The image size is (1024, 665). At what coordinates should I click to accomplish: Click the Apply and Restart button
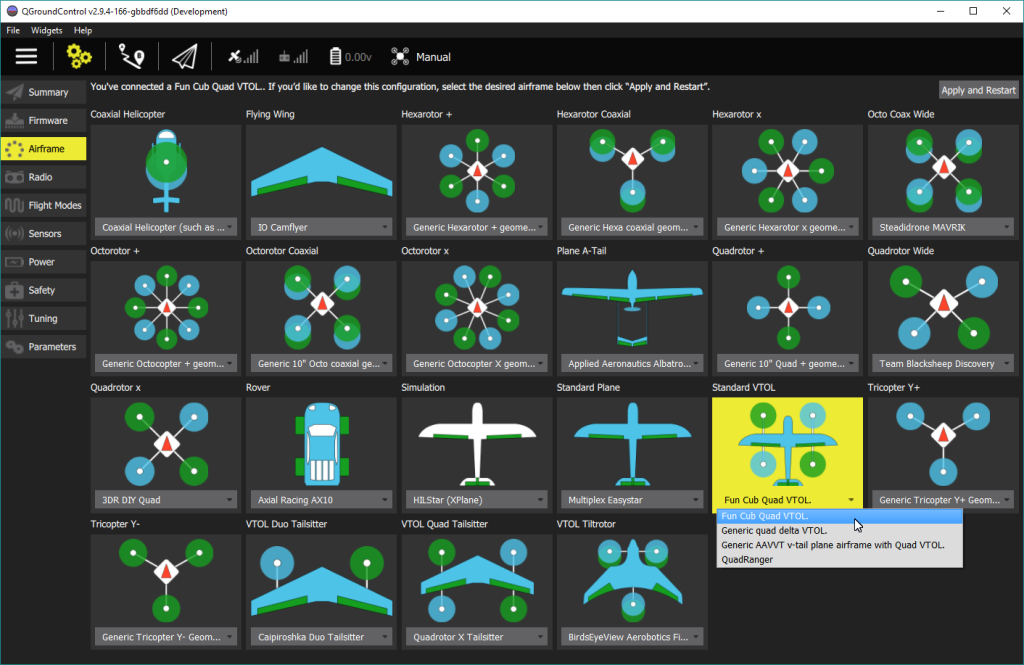pyautogui.click(x=978, y=90)
